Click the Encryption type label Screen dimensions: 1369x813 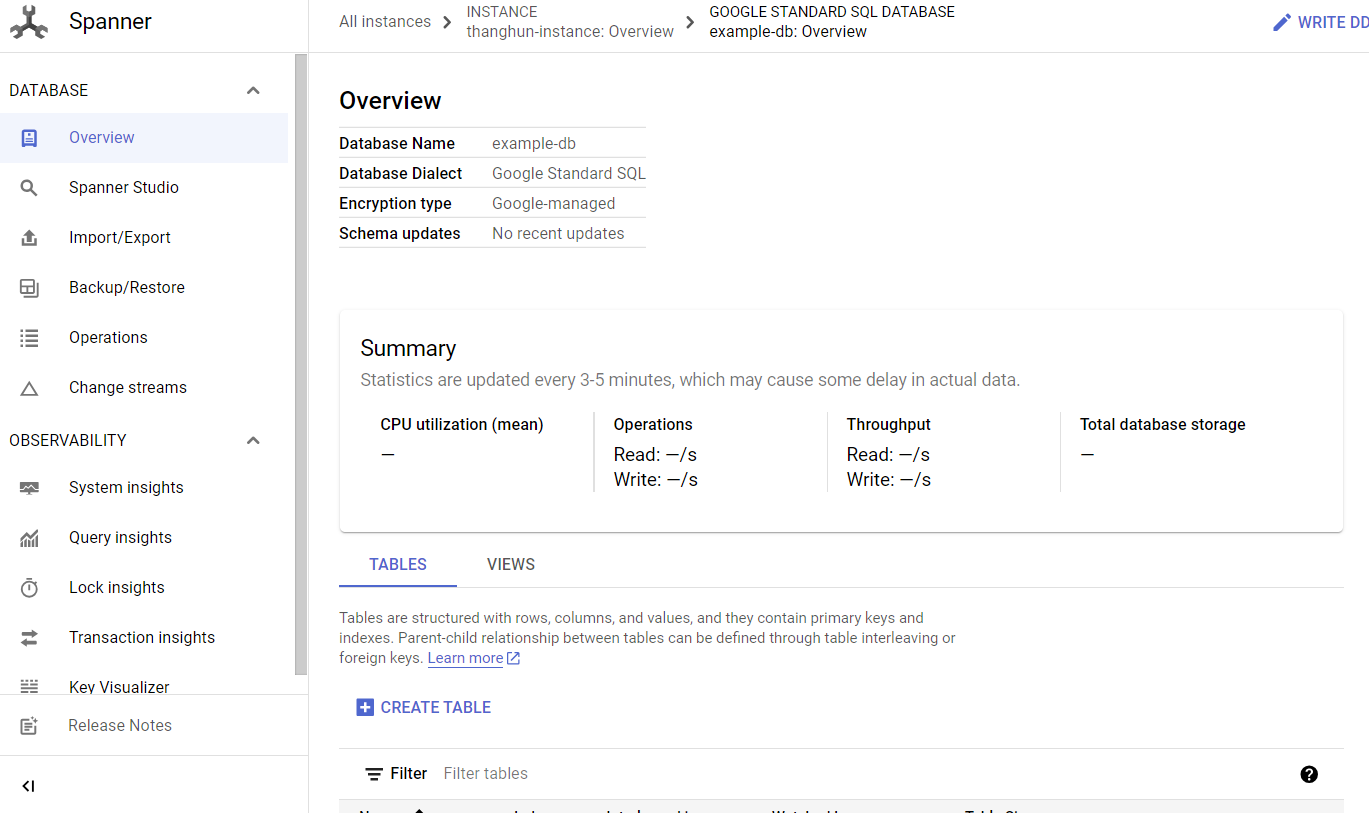395,204
